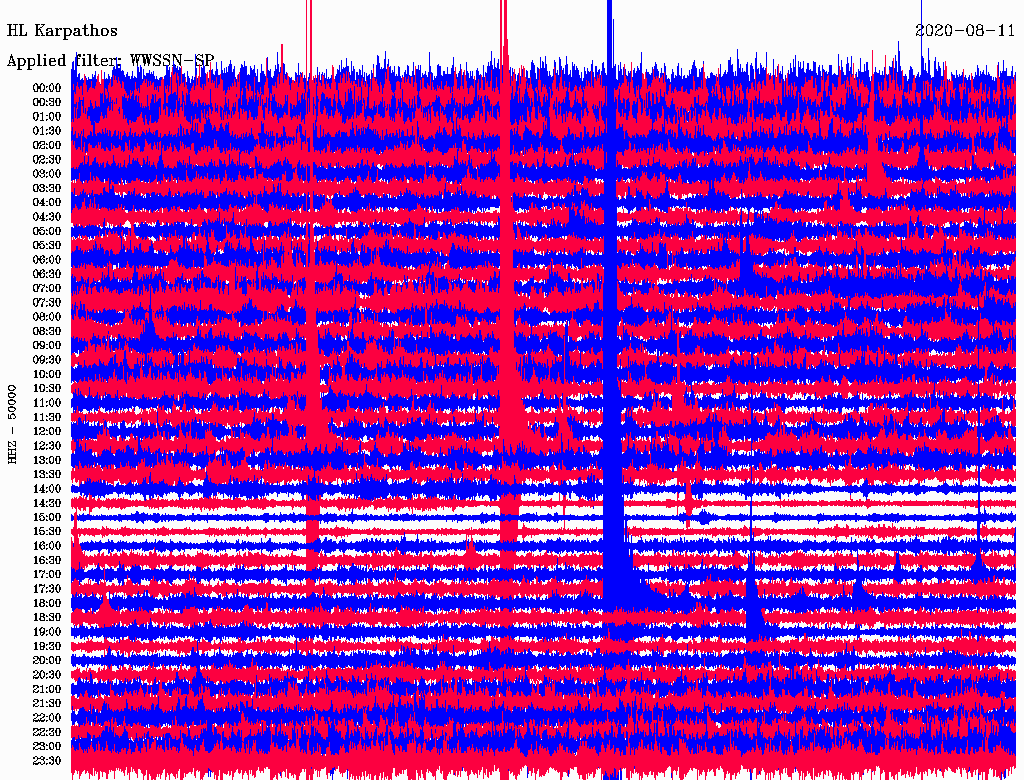The image size is (1024, 780).
Task: Select the 01:00 time label
Action: click(47, 117)
